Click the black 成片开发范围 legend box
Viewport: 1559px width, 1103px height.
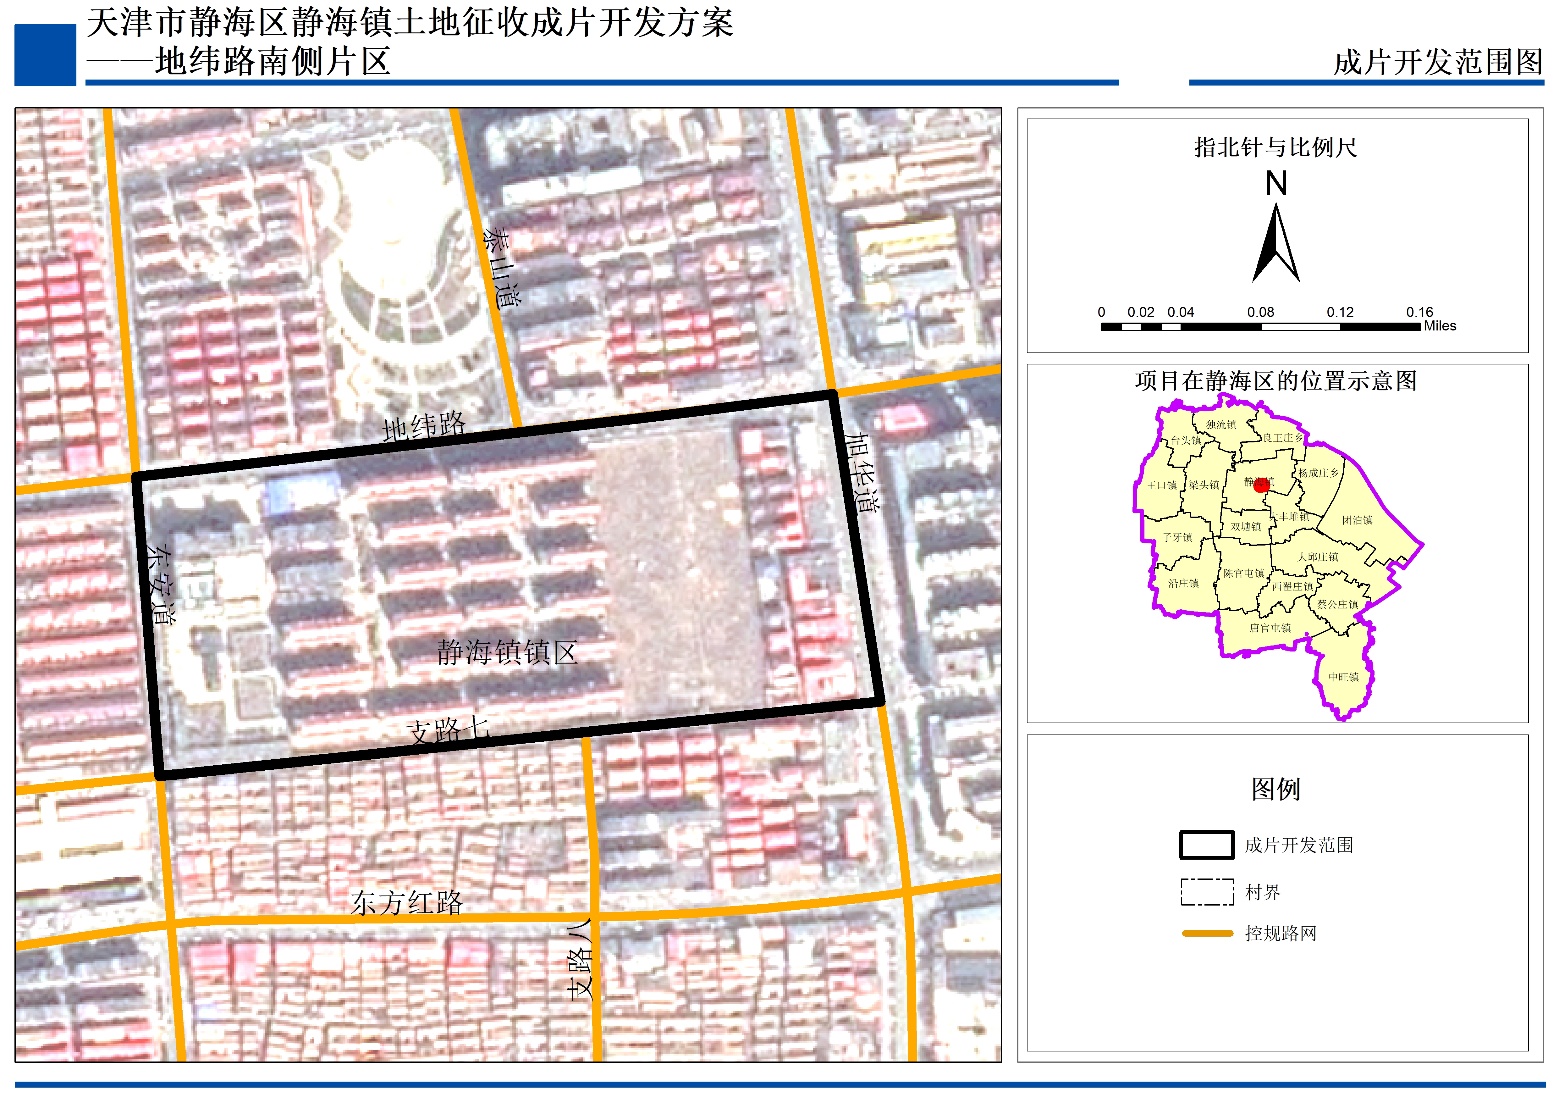coord(1206,845)
